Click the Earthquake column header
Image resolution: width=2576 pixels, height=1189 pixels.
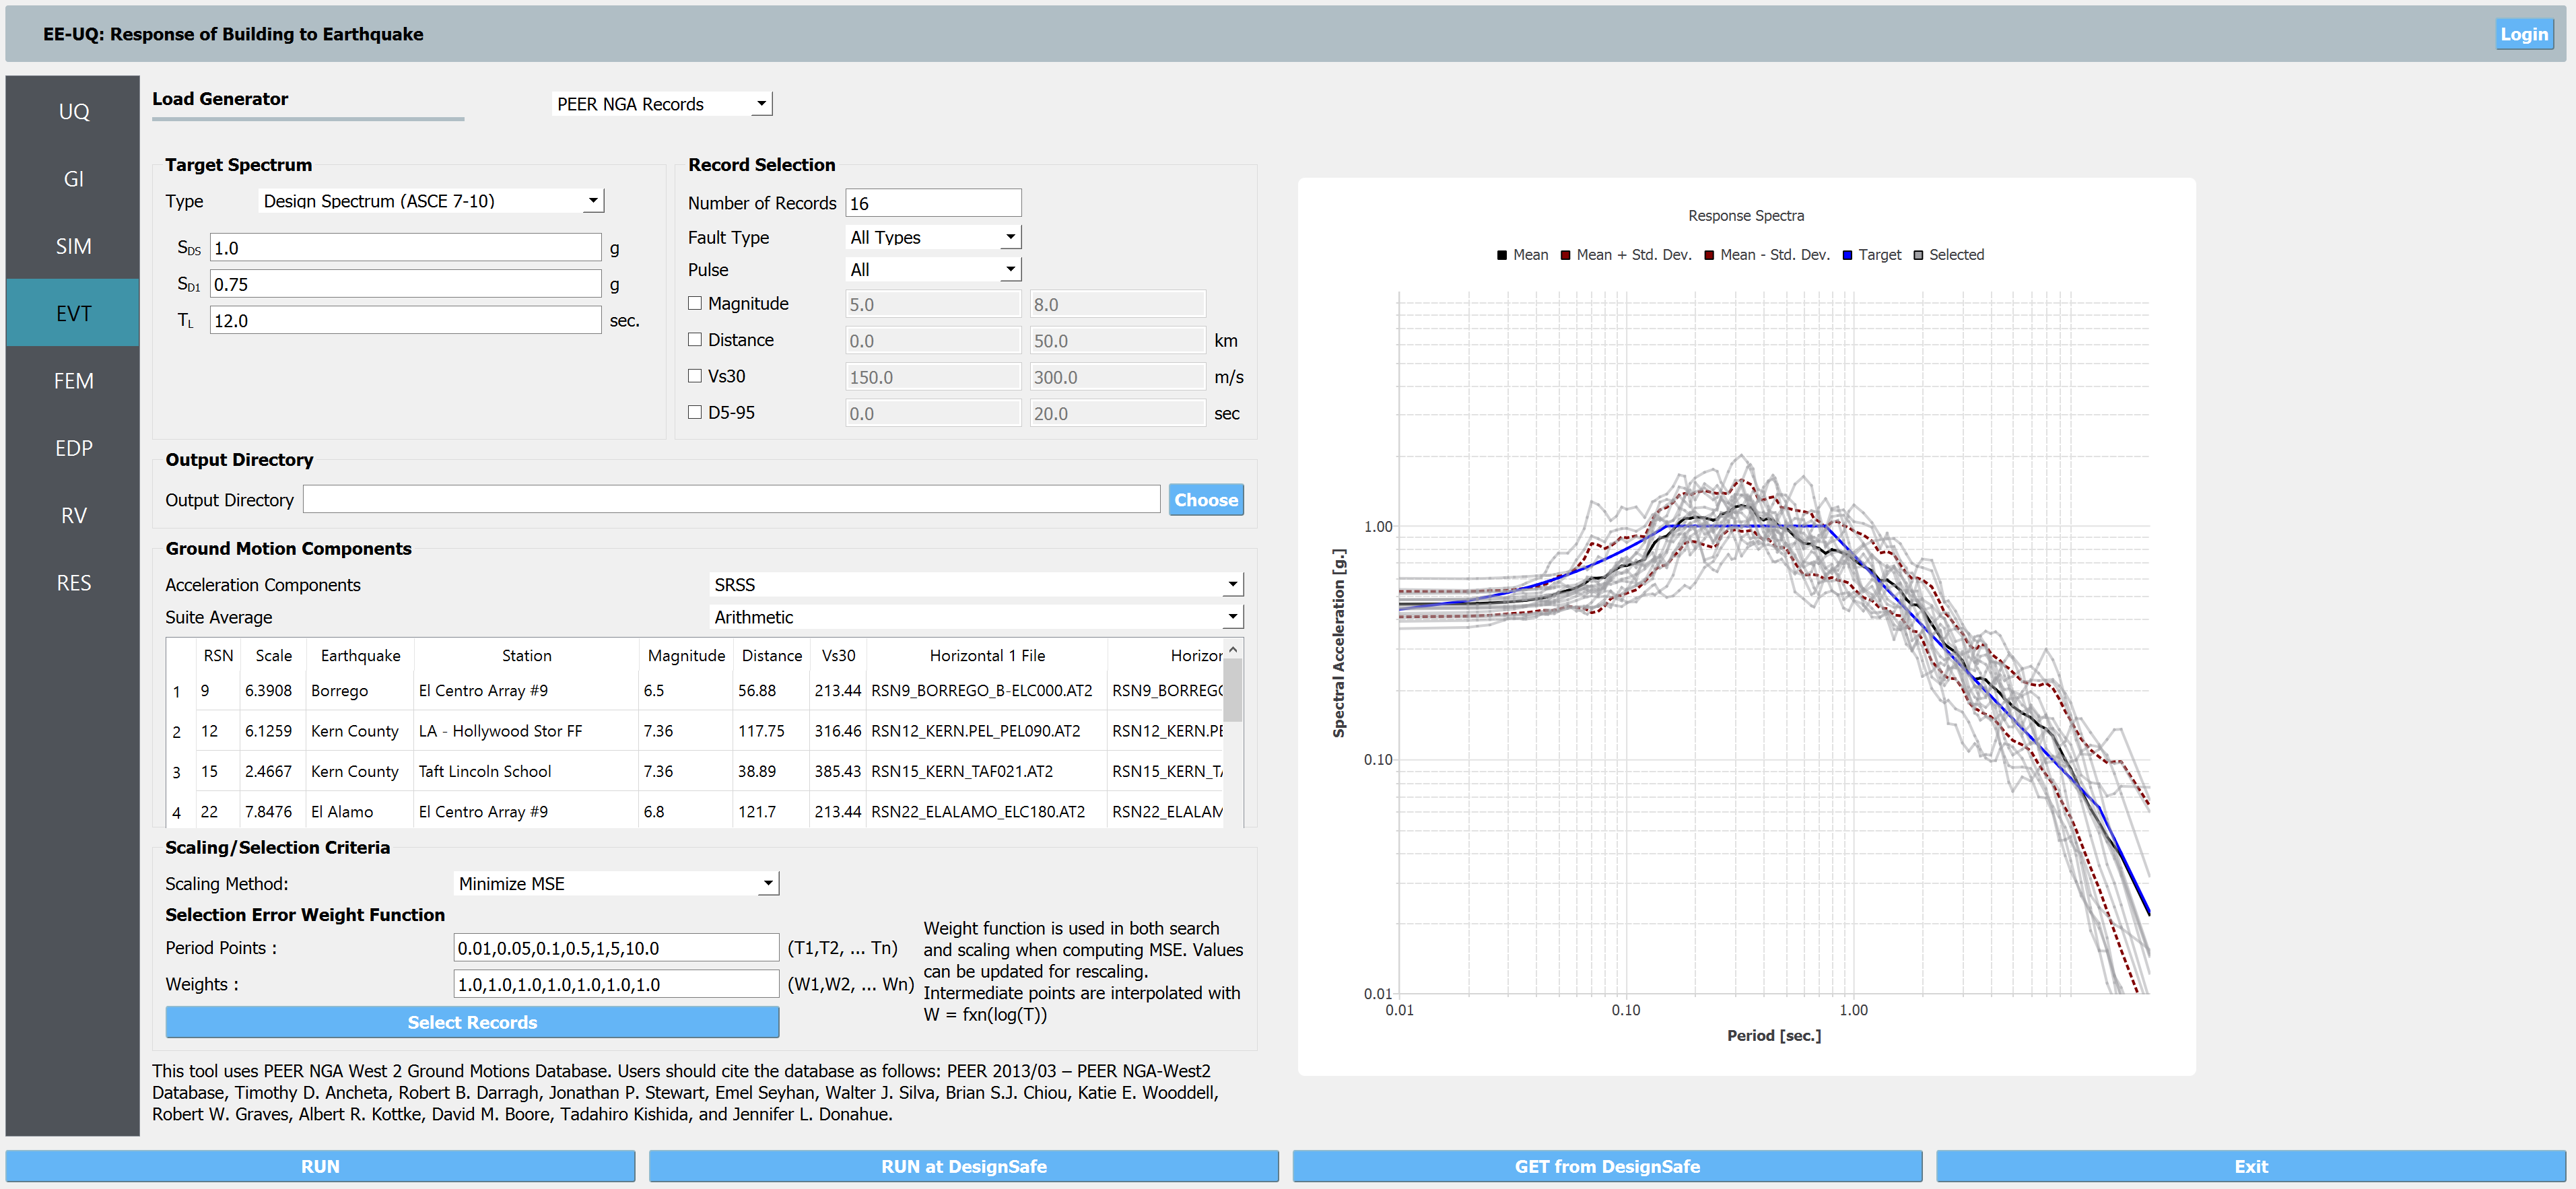click(360, 655)
